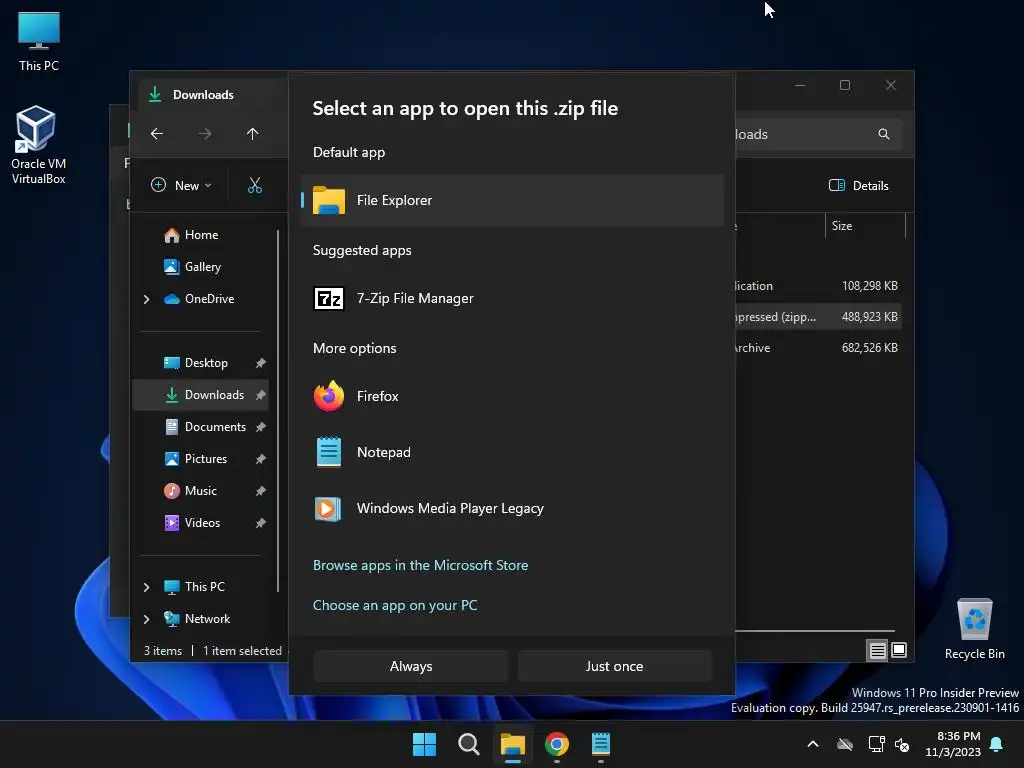Expand the Network tree node

146,619
